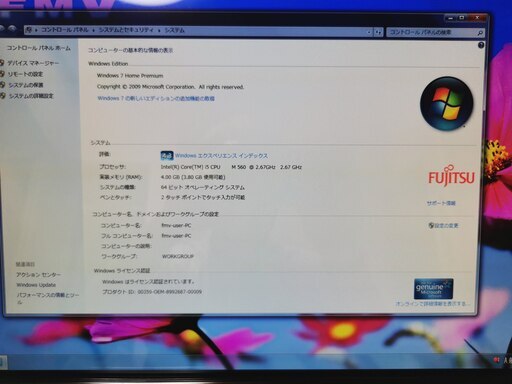Click the Fujitsu logo
The width and height of the screenshot is (512, 384).
[x=451, y=176]
